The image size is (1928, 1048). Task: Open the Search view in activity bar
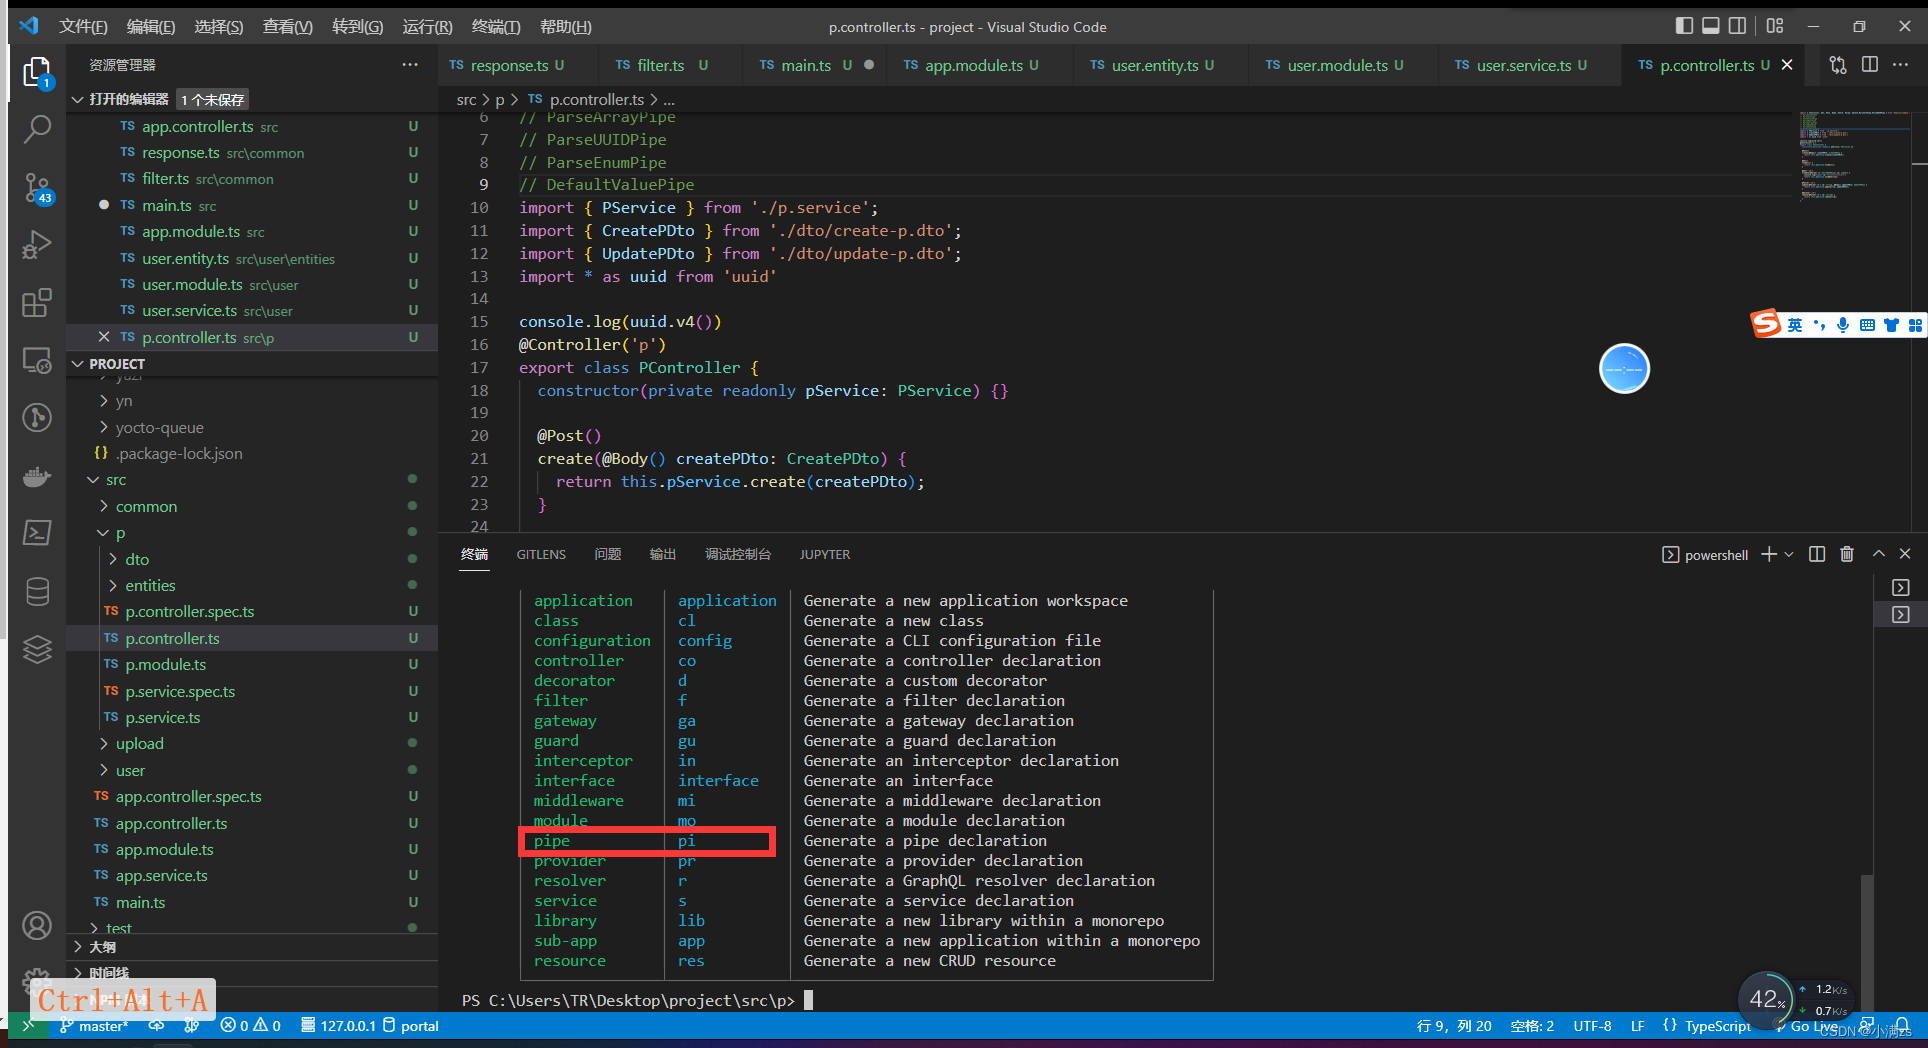pos(37,128)
